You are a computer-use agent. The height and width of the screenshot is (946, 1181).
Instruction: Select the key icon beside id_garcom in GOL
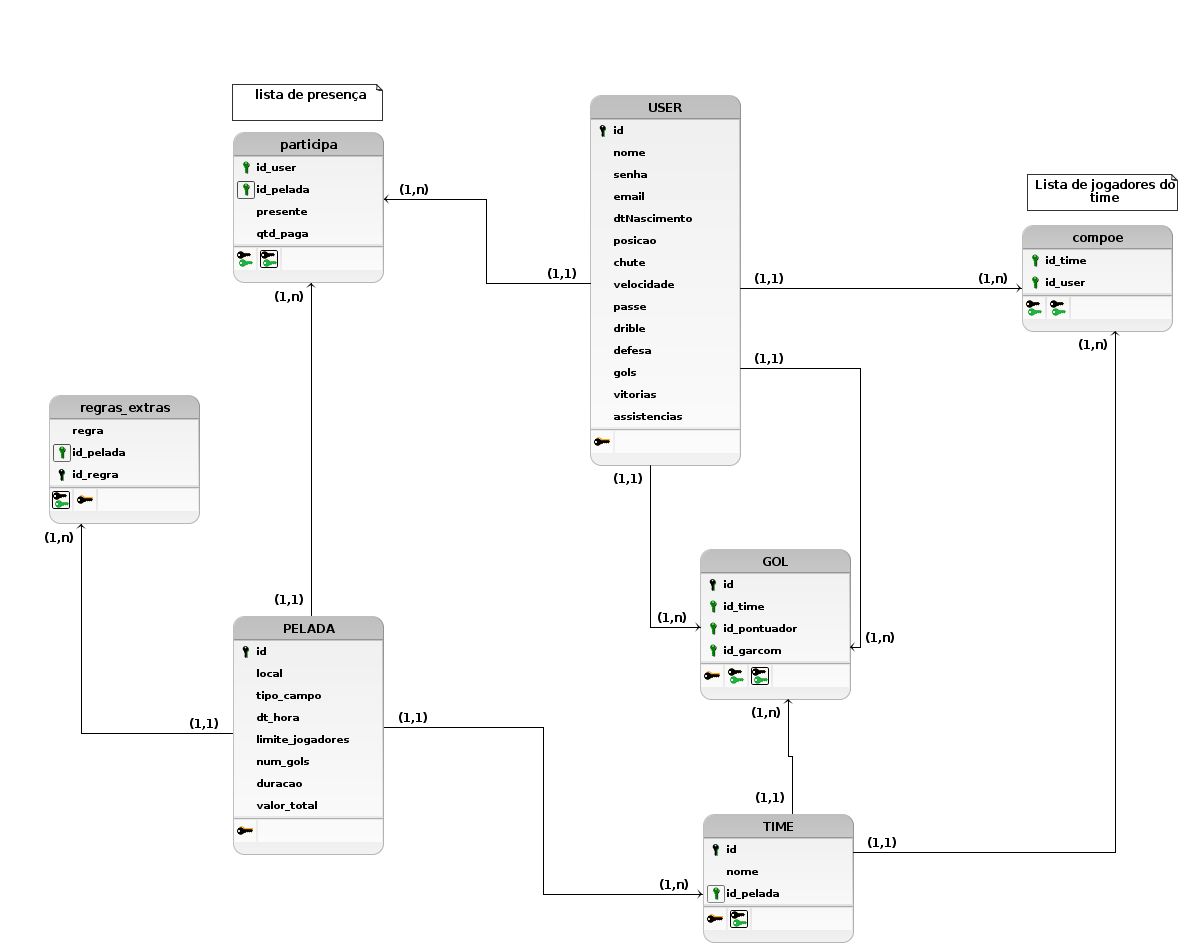(713, 651)
